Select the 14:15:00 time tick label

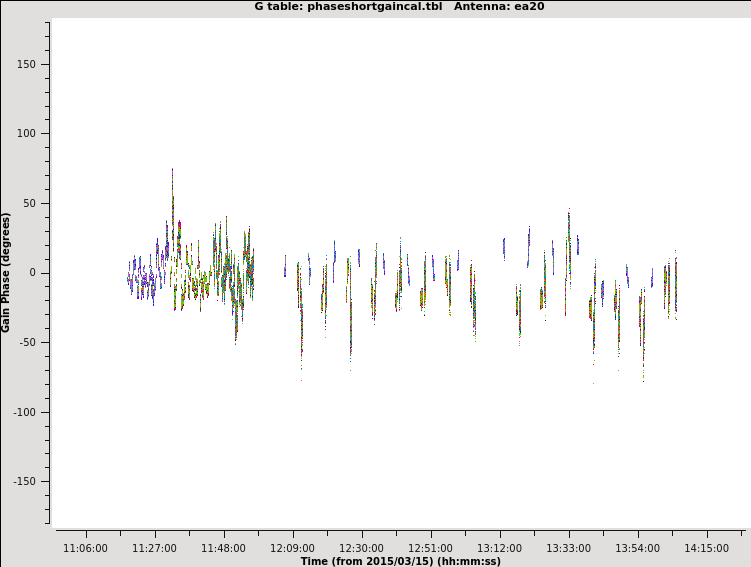pos(706,548)
